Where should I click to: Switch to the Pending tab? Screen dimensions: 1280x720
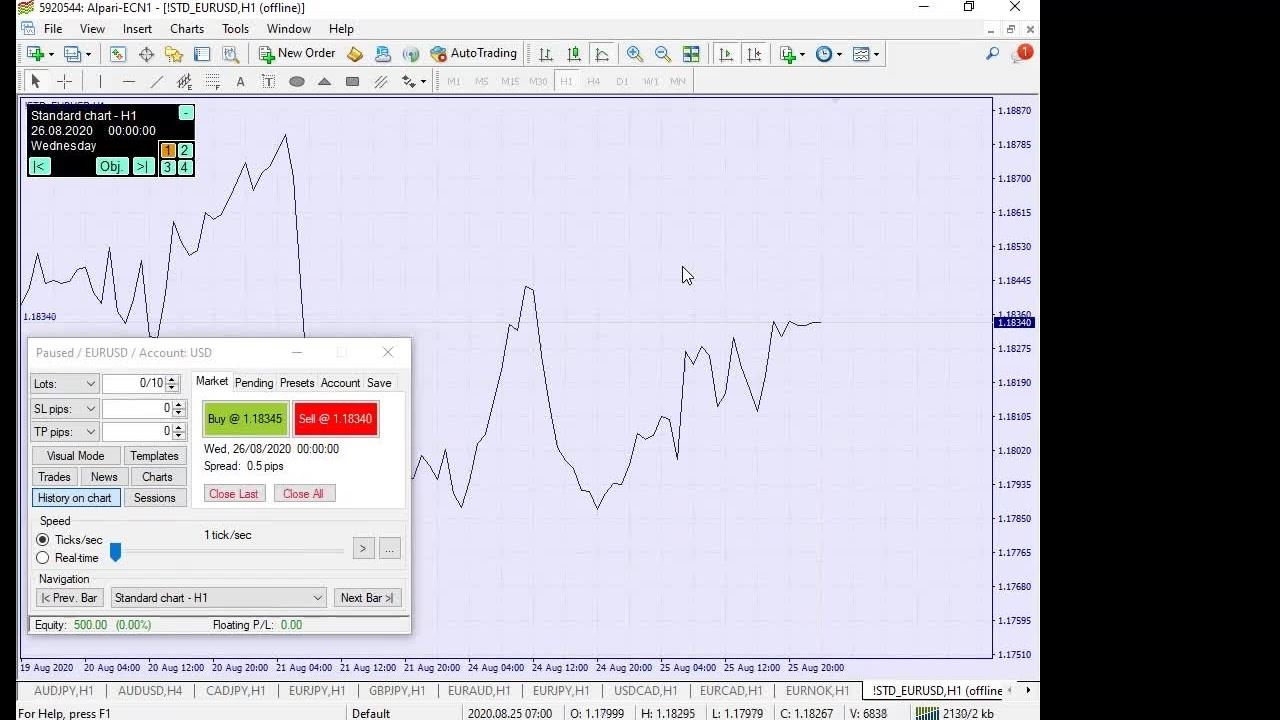tap(254, 383)
